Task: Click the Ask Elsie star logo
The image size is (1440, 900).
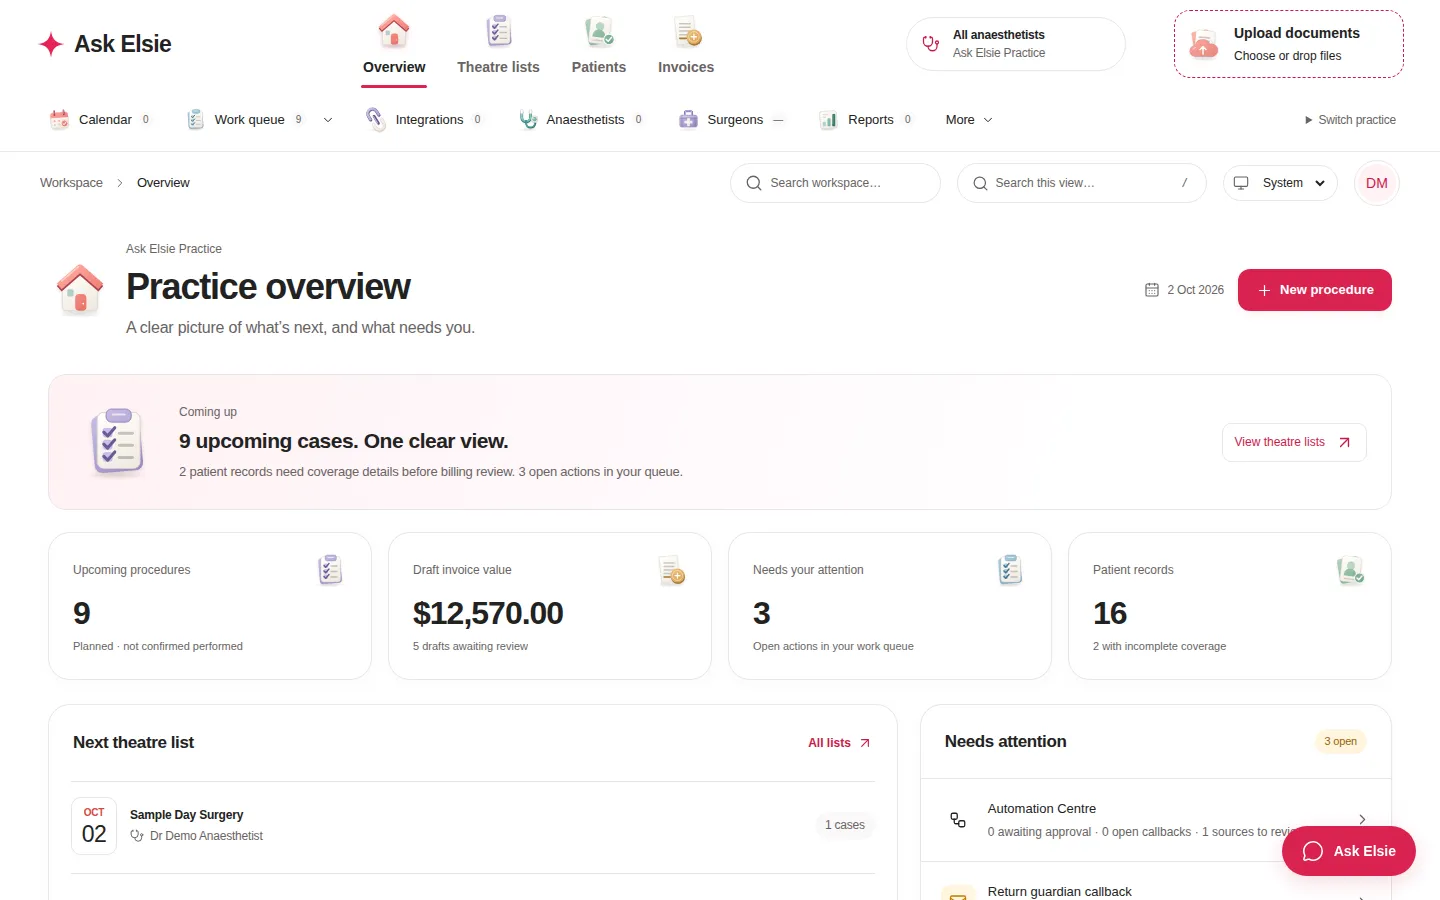Action: [51, 44]
